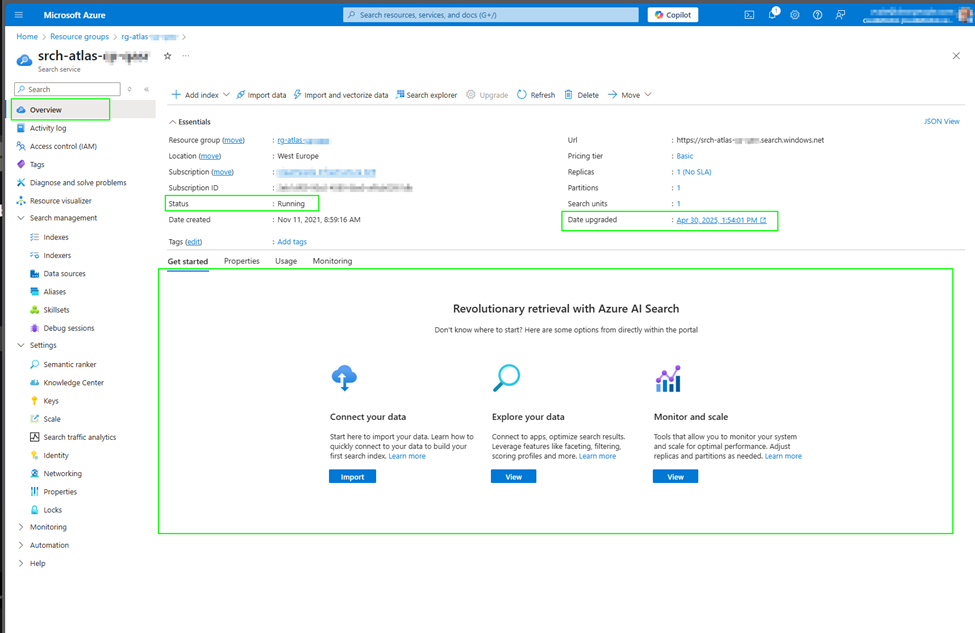Favorite this resource with the star icon

click(167, 56)
